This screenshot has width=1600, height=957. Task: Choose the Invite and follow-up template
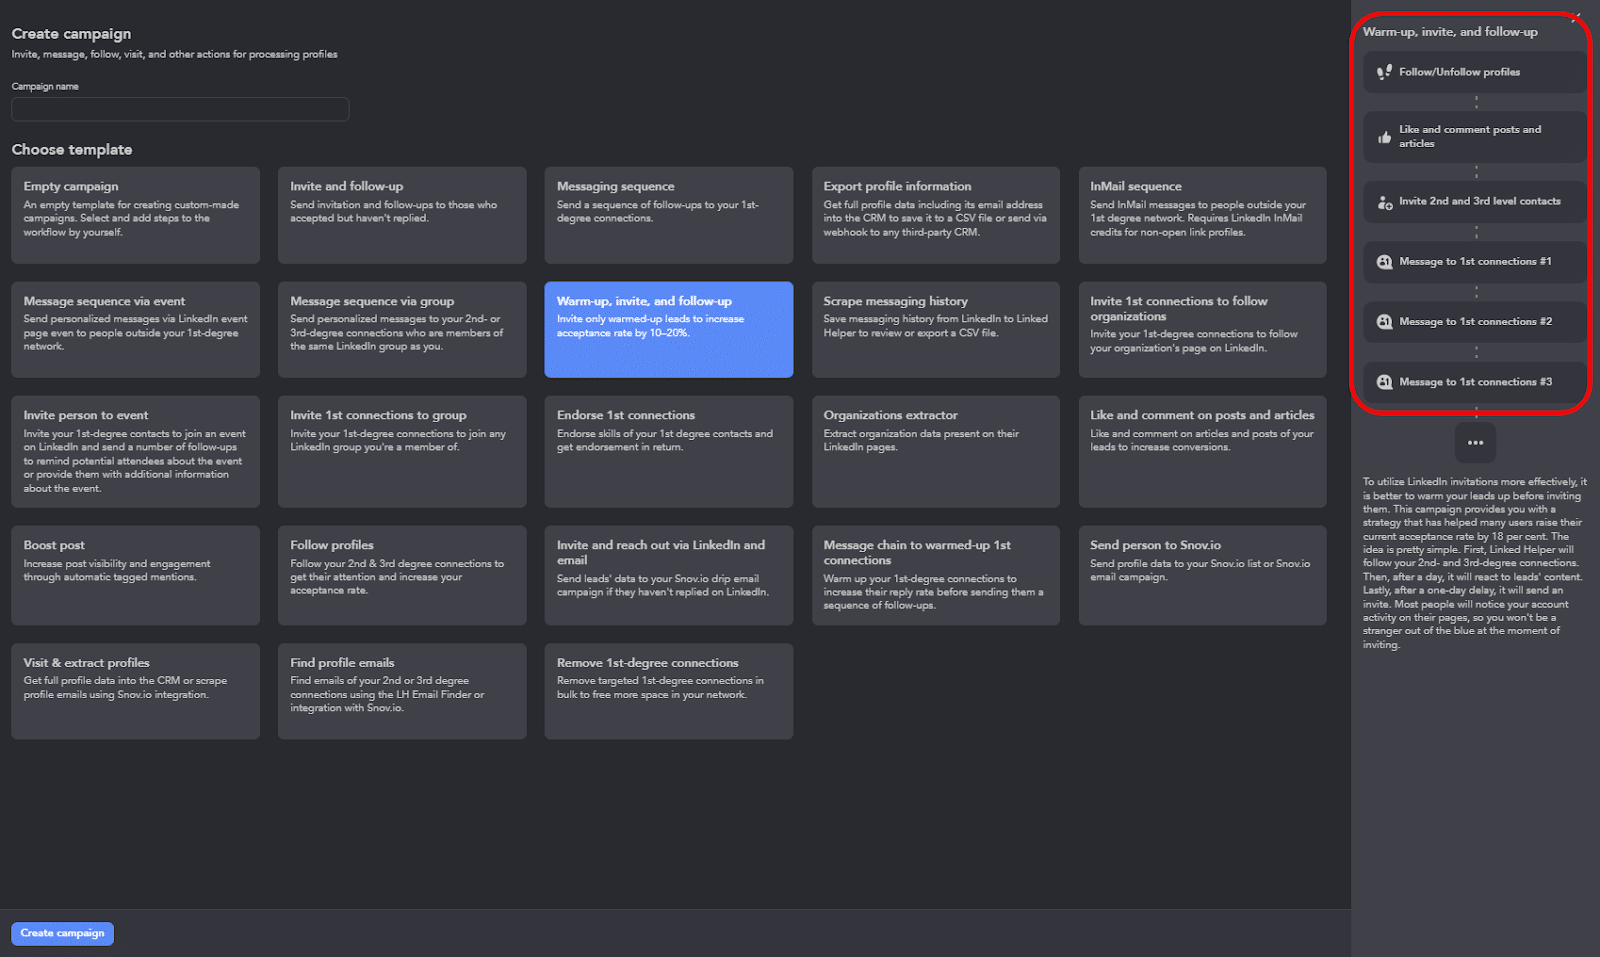coord(402,215)
